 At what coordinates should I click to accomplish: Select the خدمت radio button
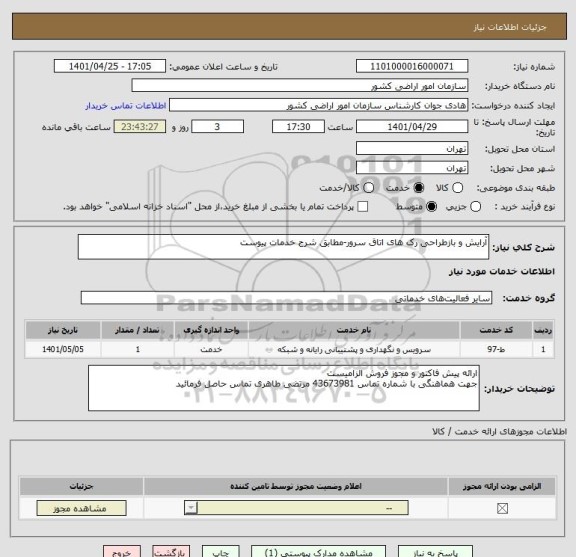point(418,188)
